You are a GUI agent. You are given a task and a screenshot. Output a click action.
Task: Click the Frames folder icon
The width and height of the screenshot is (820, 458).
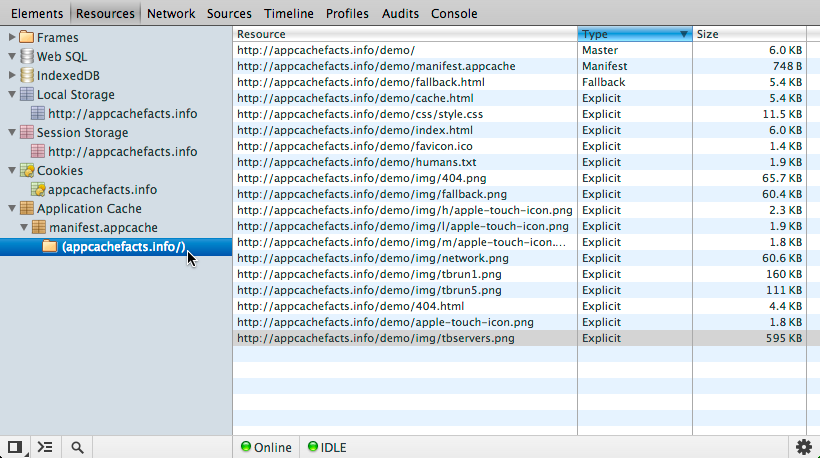click(x=27, y=37)
